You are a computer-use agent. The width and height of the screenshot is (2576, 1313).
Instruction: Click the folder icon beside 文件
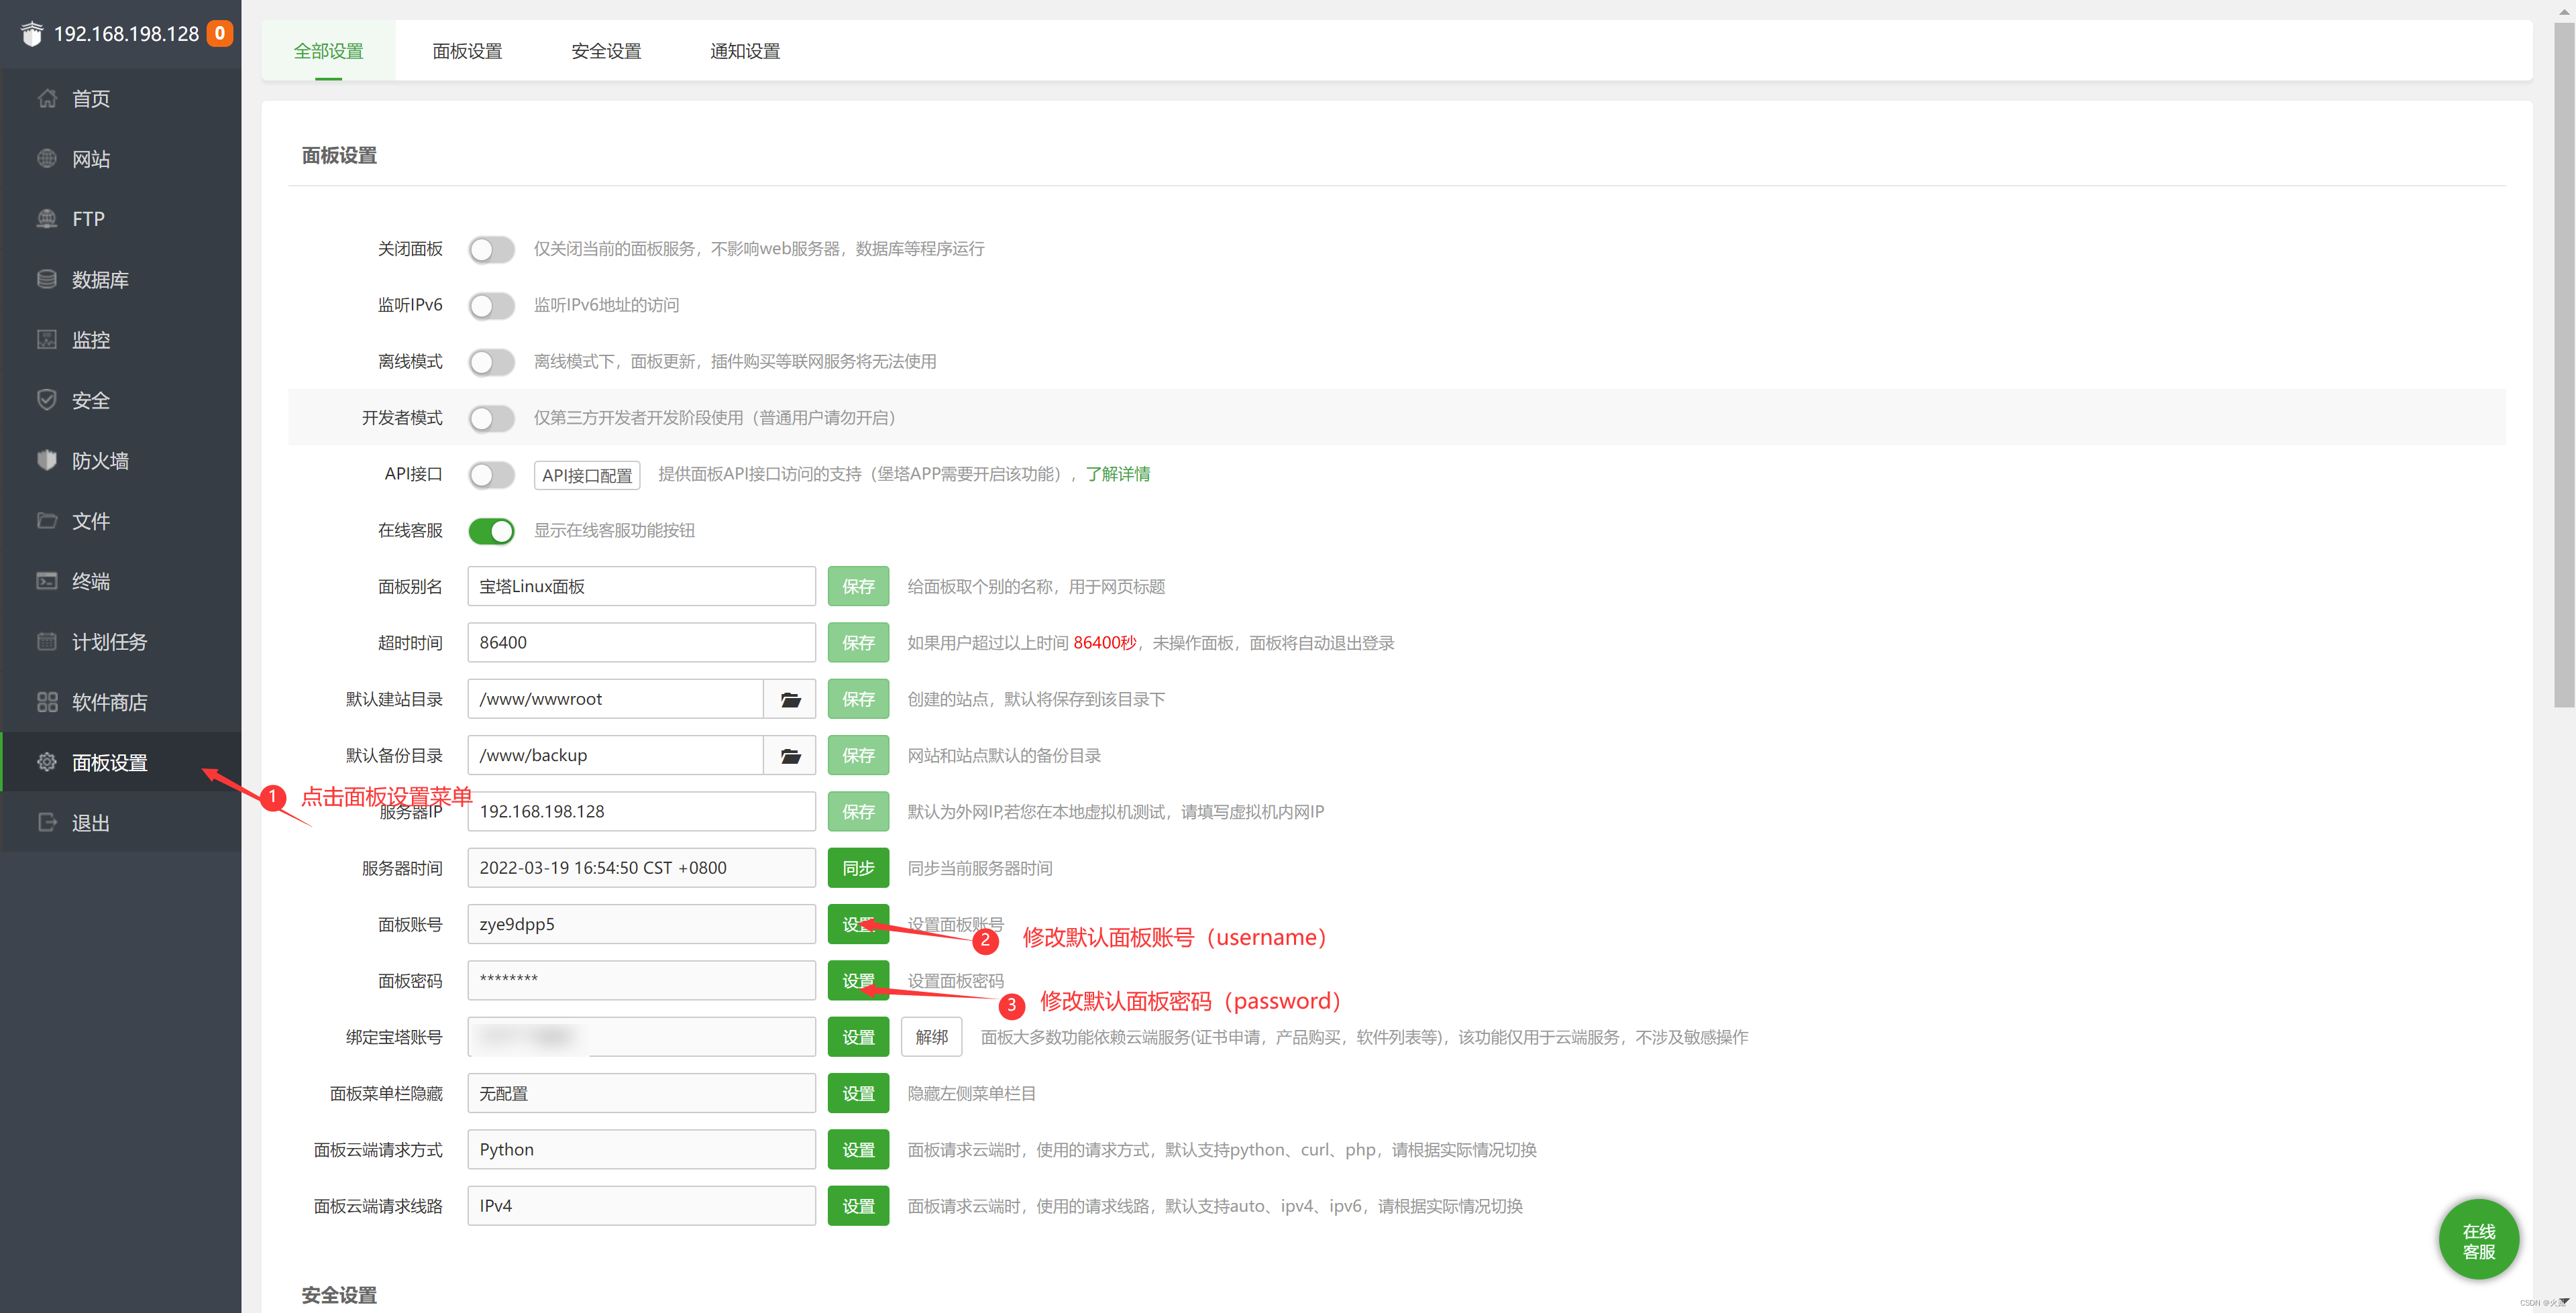tap(46, 520)
